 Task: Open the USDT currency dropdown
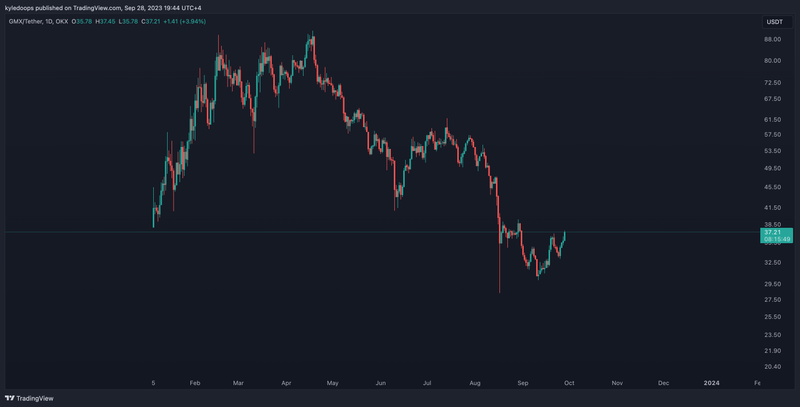[774, 21]
